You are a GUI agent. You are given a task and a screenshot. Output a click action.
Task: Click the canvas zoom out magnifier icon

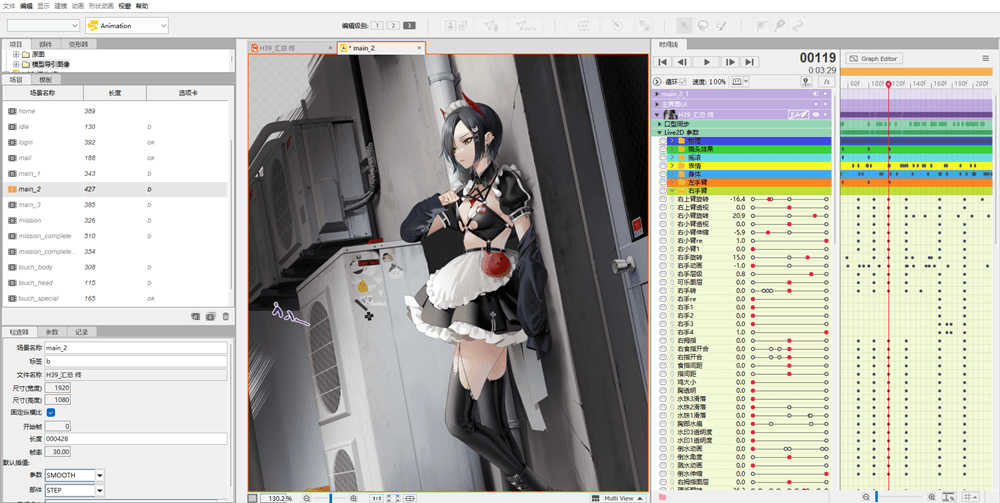click(307, 498)
